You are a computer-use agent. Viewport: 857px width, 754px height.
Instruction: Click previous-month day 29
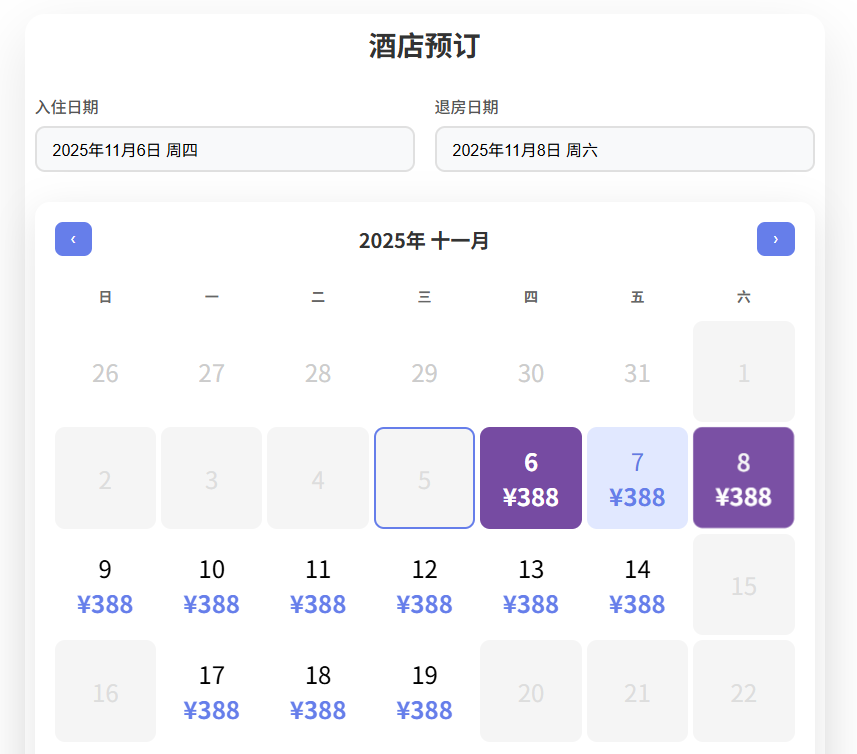pyautogui.click(x=424, y=373)
